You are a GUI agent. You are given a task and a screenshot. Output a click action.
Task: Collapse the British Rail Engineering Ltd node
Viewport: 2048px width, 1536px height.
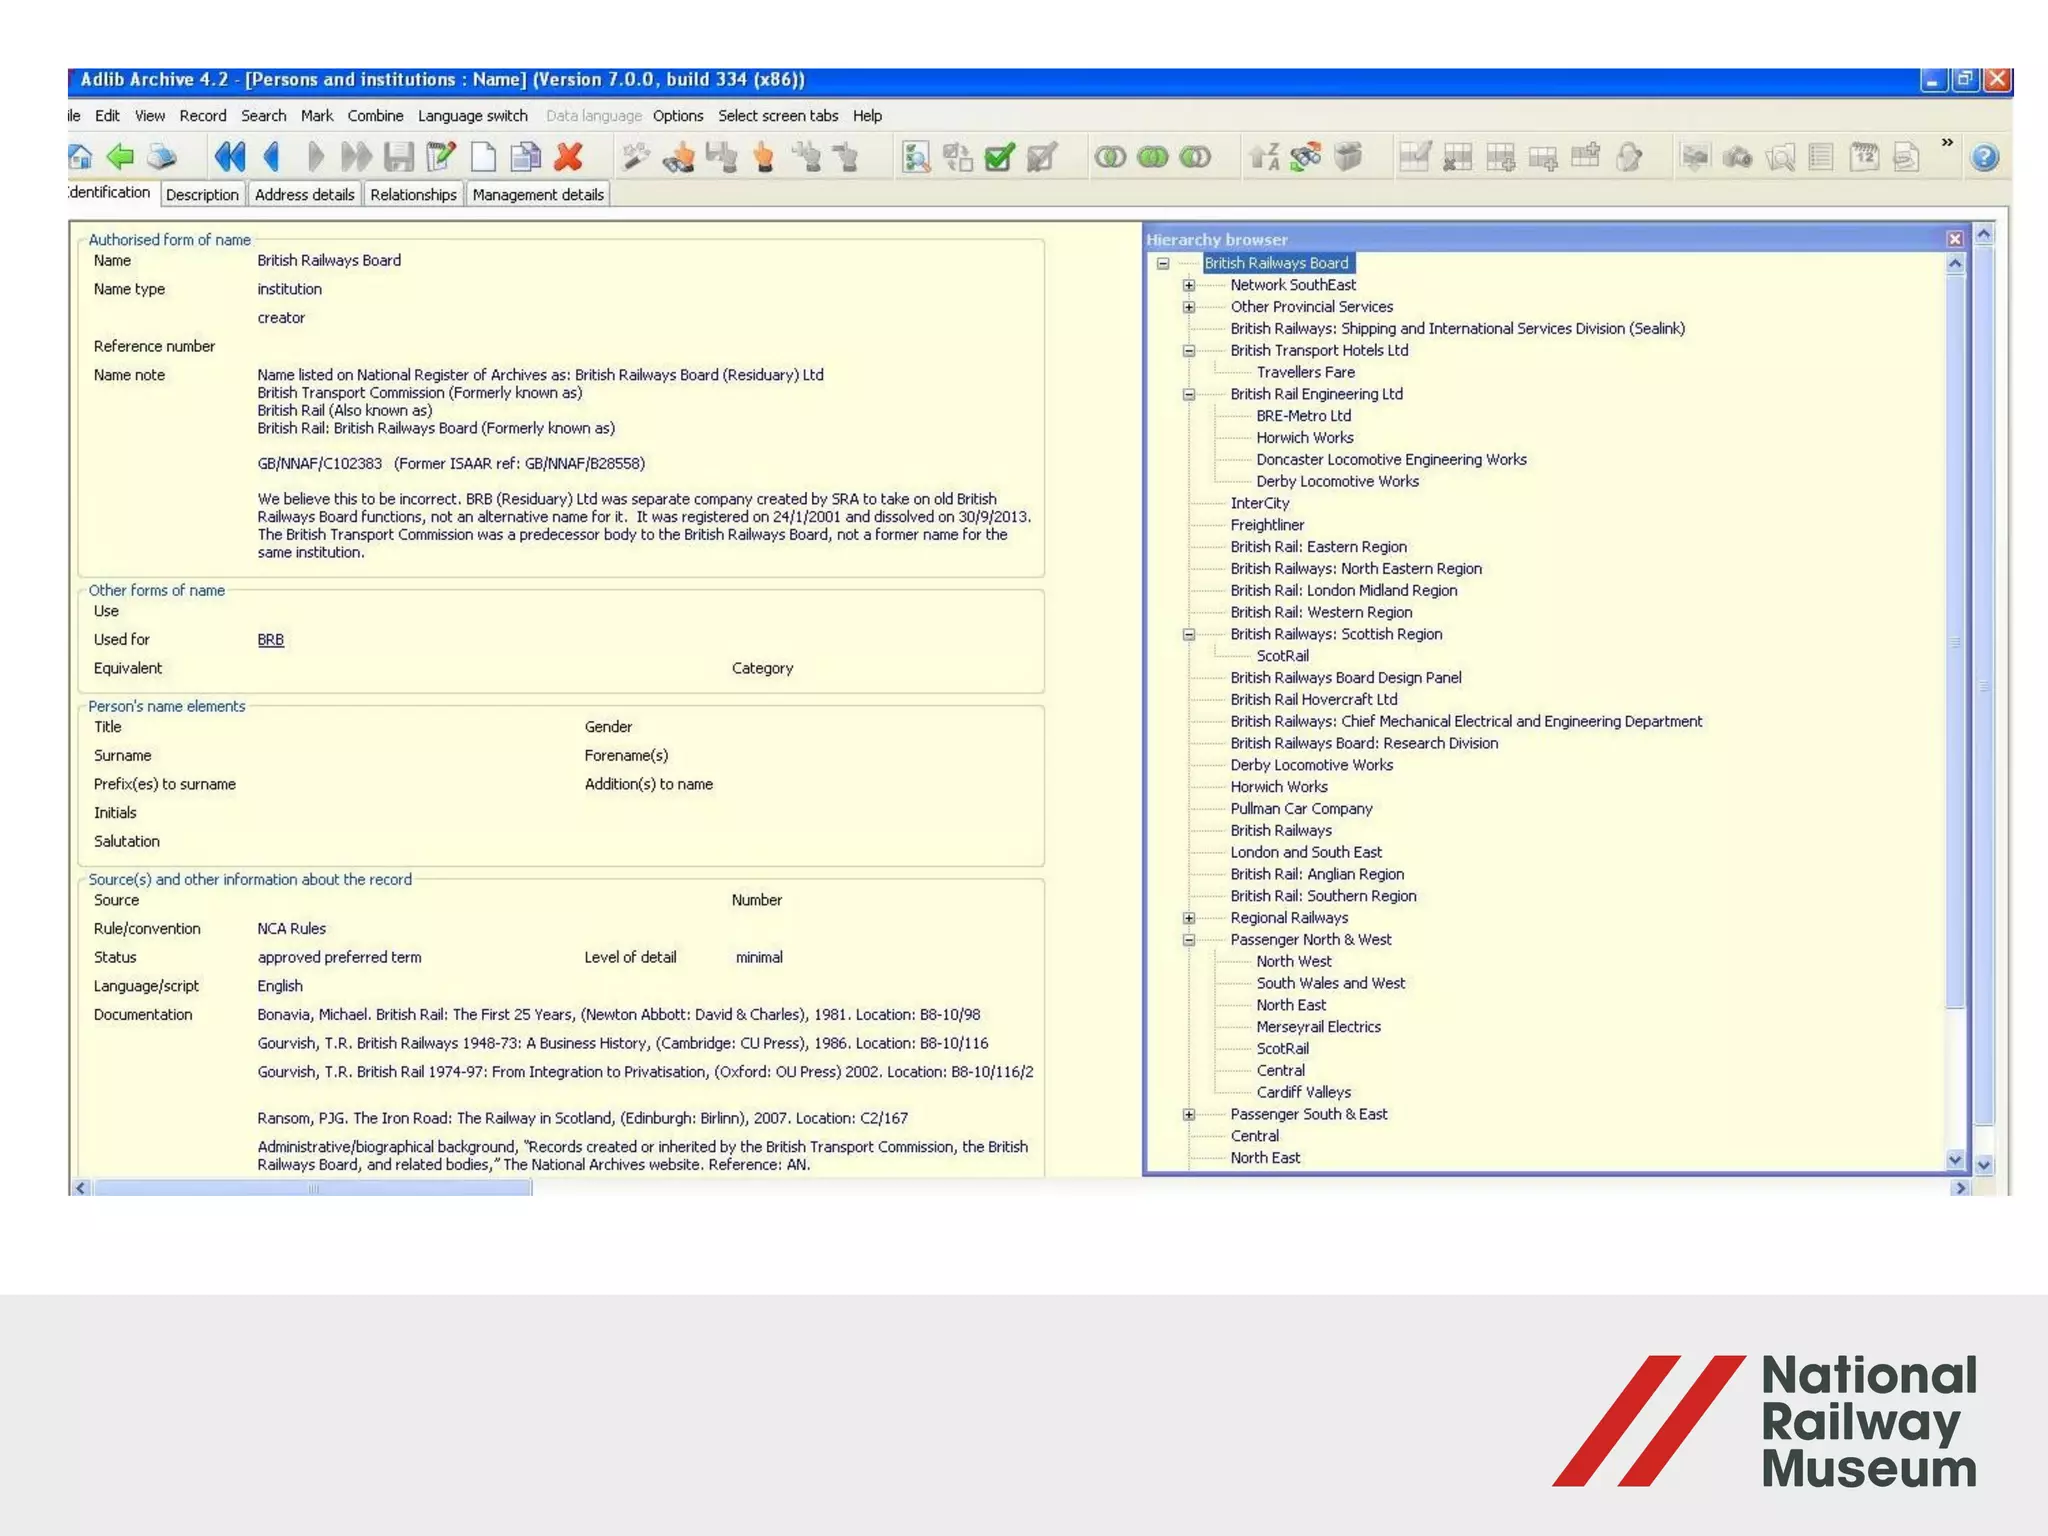pyautogui.click(x=1189, y=394)
